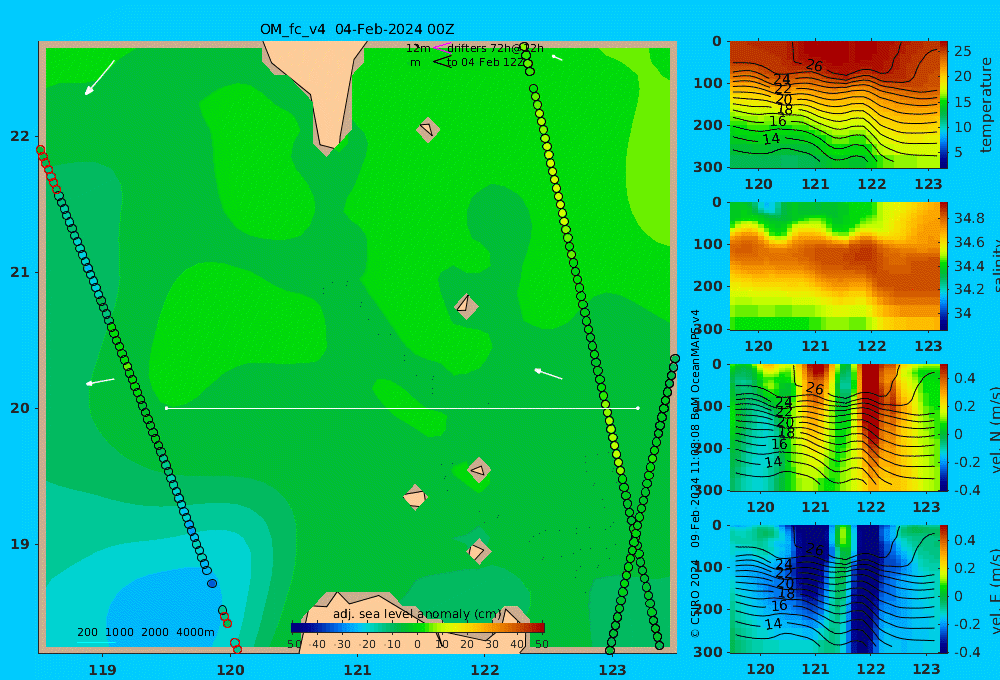Click the '© CSIRO 2024' vertical copyright text
The width and height of the screenshot is (1000, 680).
695,599
